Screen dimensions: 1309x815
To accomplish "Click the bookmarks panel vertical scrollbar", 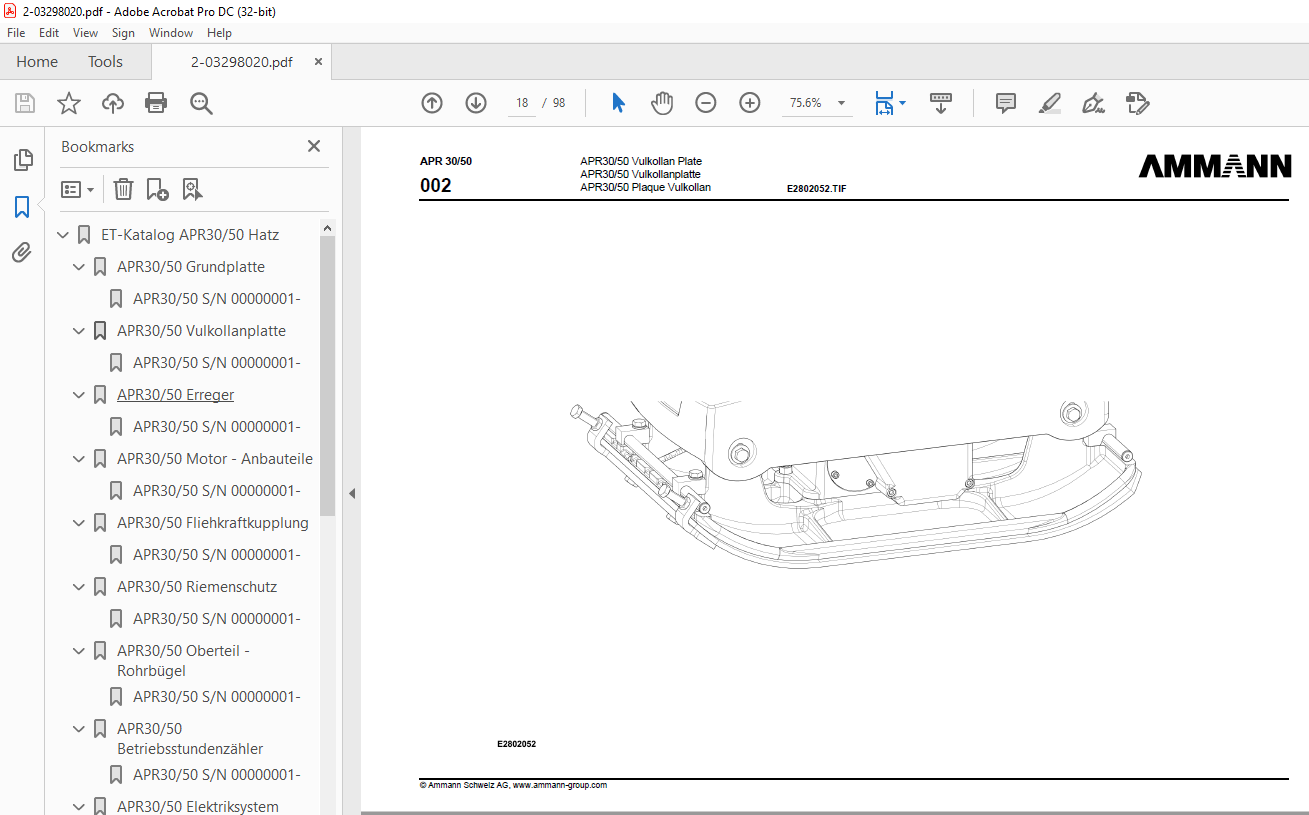I will click(327, 376).
